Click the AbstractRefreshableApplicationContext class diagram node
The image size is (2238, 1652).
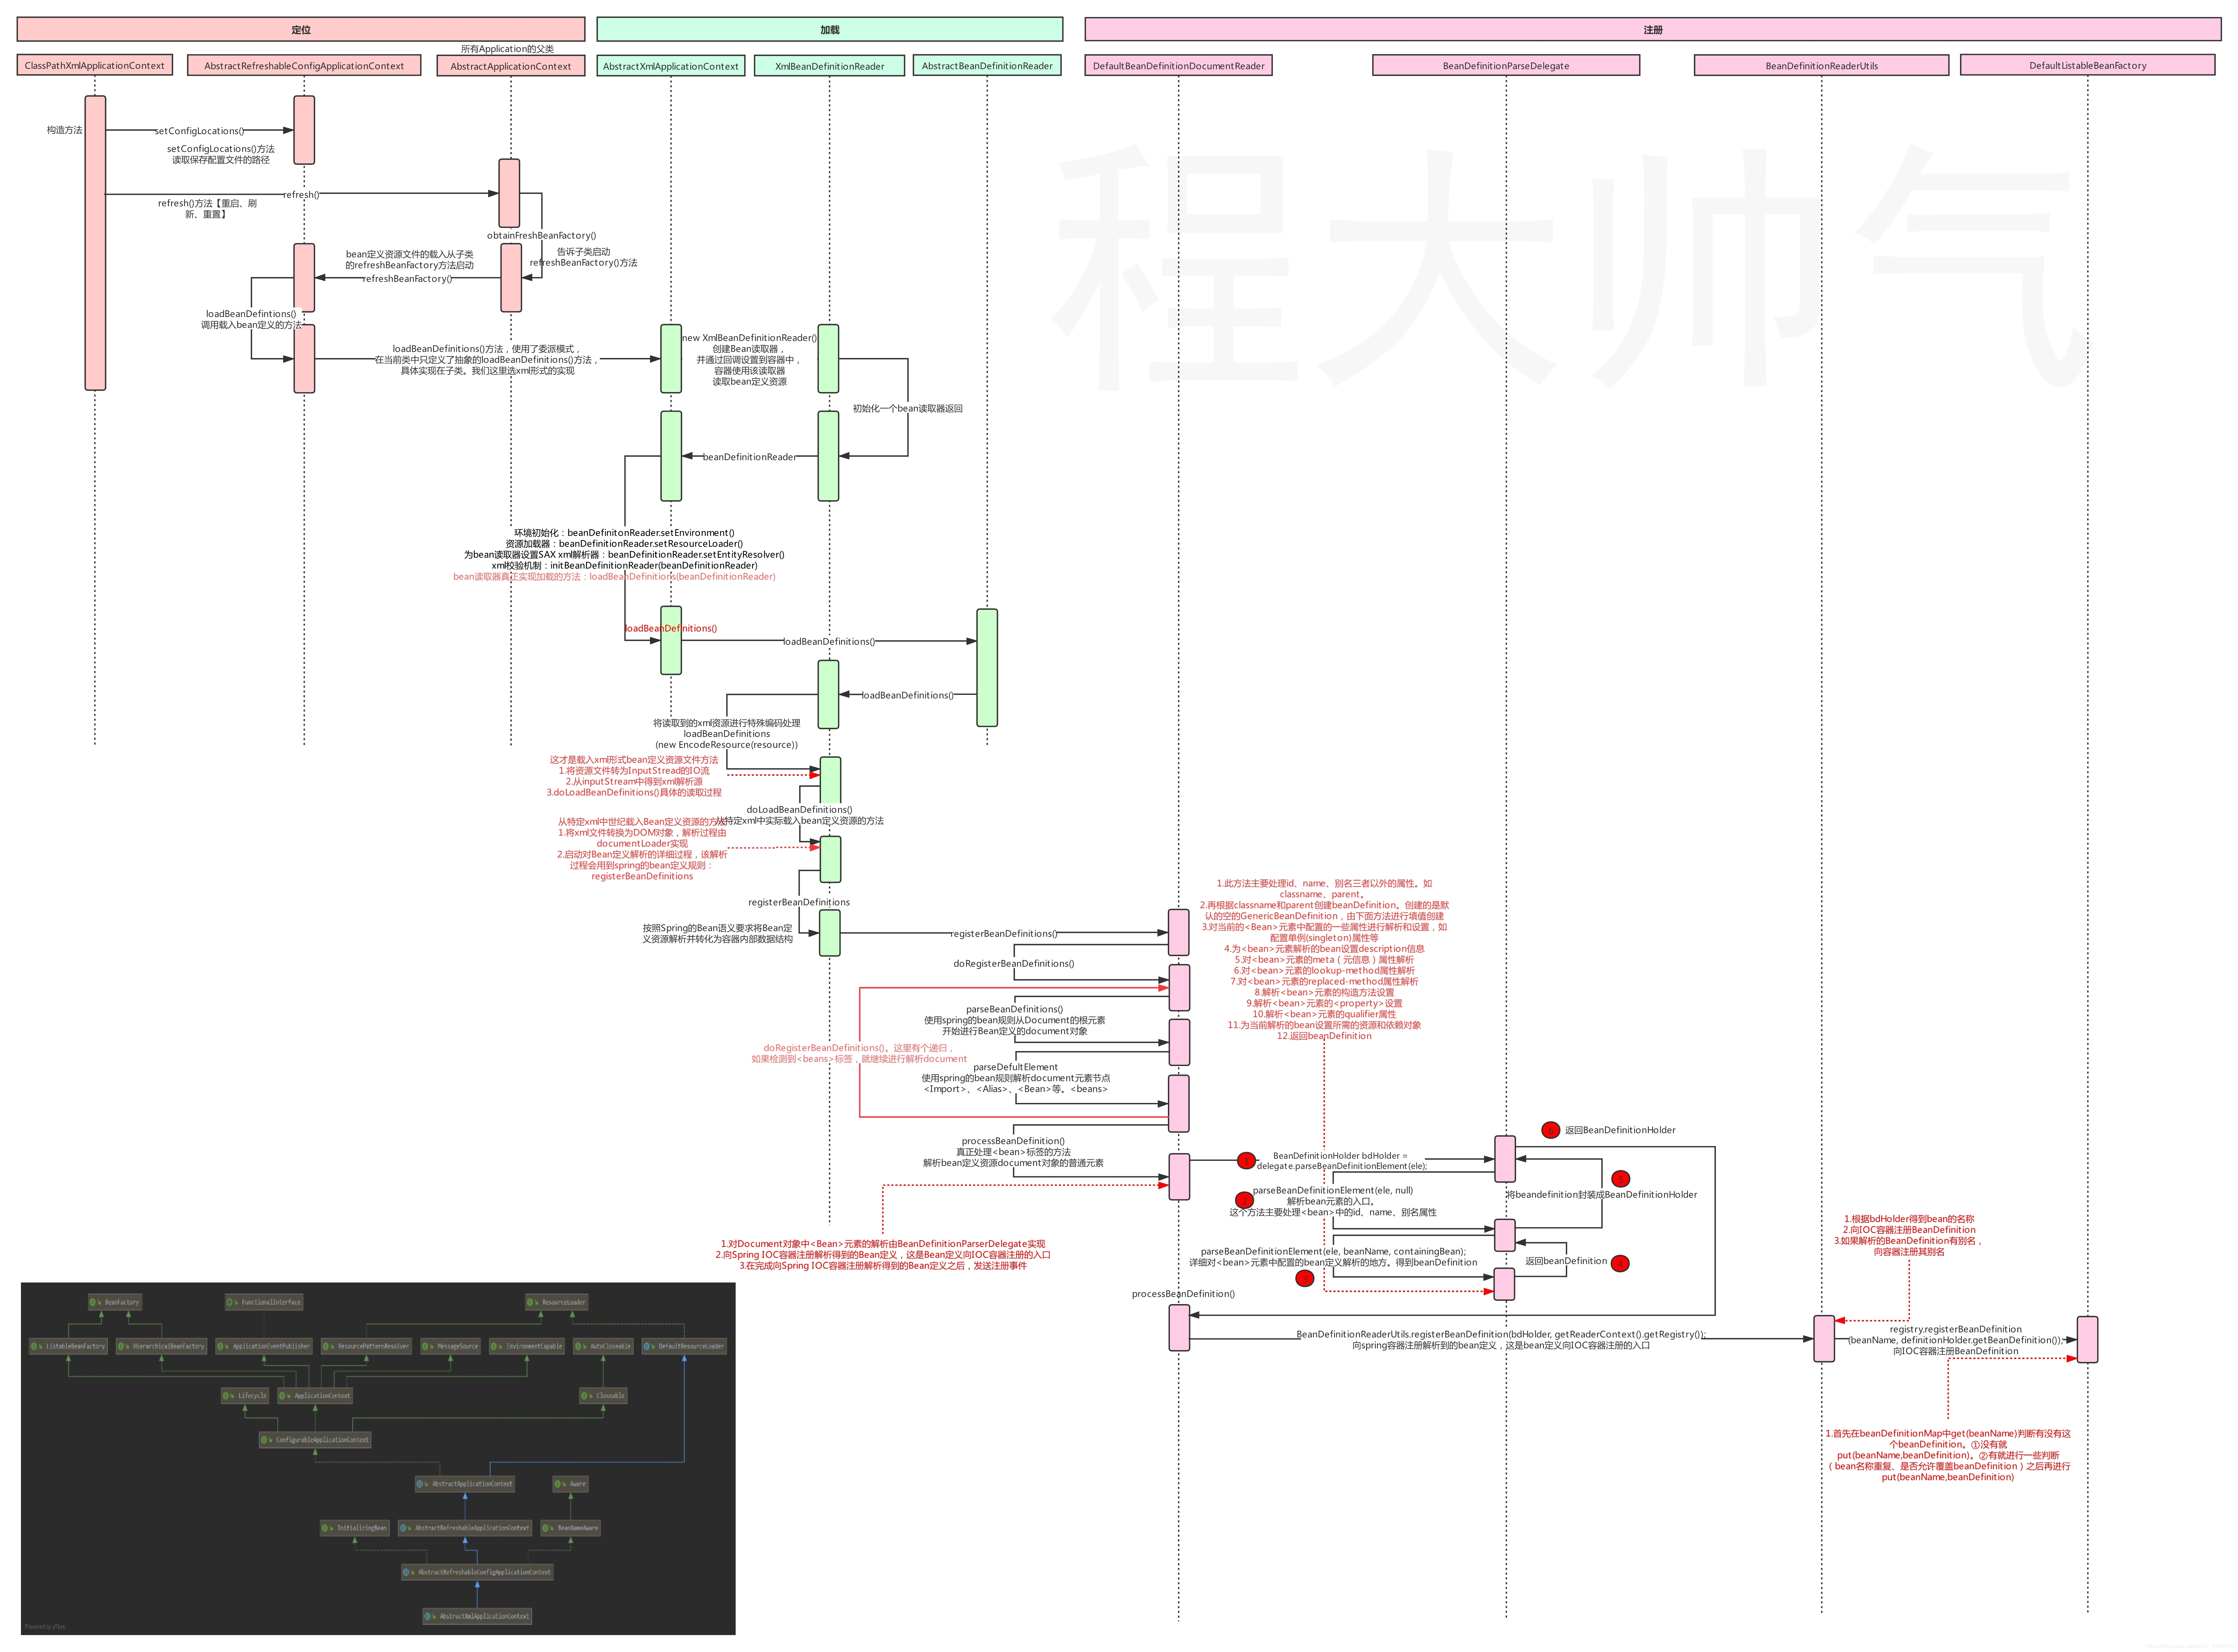[x=465, y=1528]
